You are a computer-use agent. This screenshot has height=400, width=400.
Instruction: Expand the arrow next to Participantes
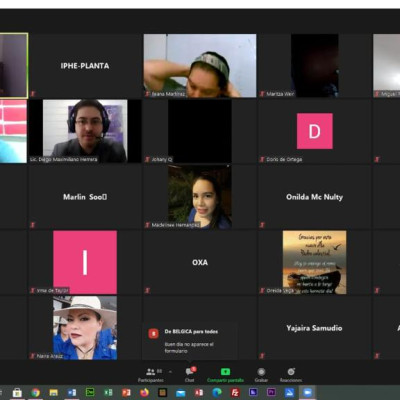tap(170, 371)
